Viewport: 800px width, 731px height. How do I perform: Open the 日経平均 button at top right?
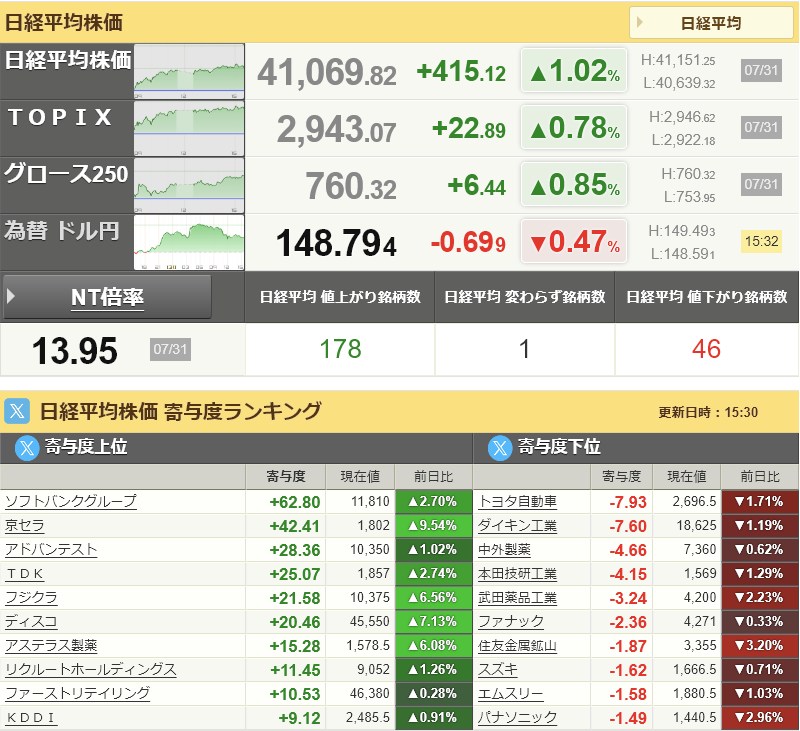711,22
